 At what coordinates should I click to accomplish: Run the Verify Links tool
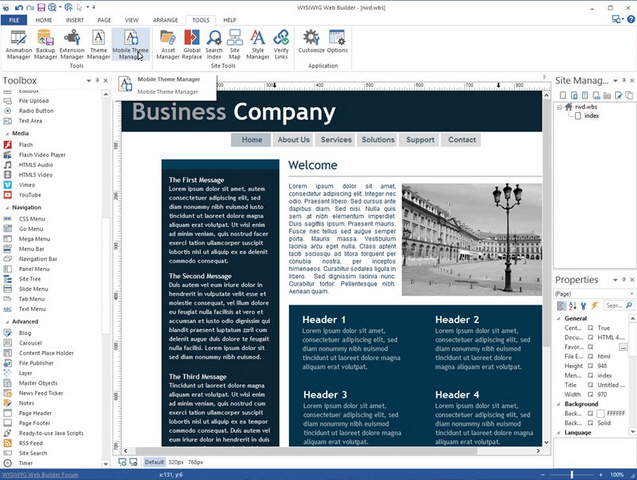pos(281,44)
